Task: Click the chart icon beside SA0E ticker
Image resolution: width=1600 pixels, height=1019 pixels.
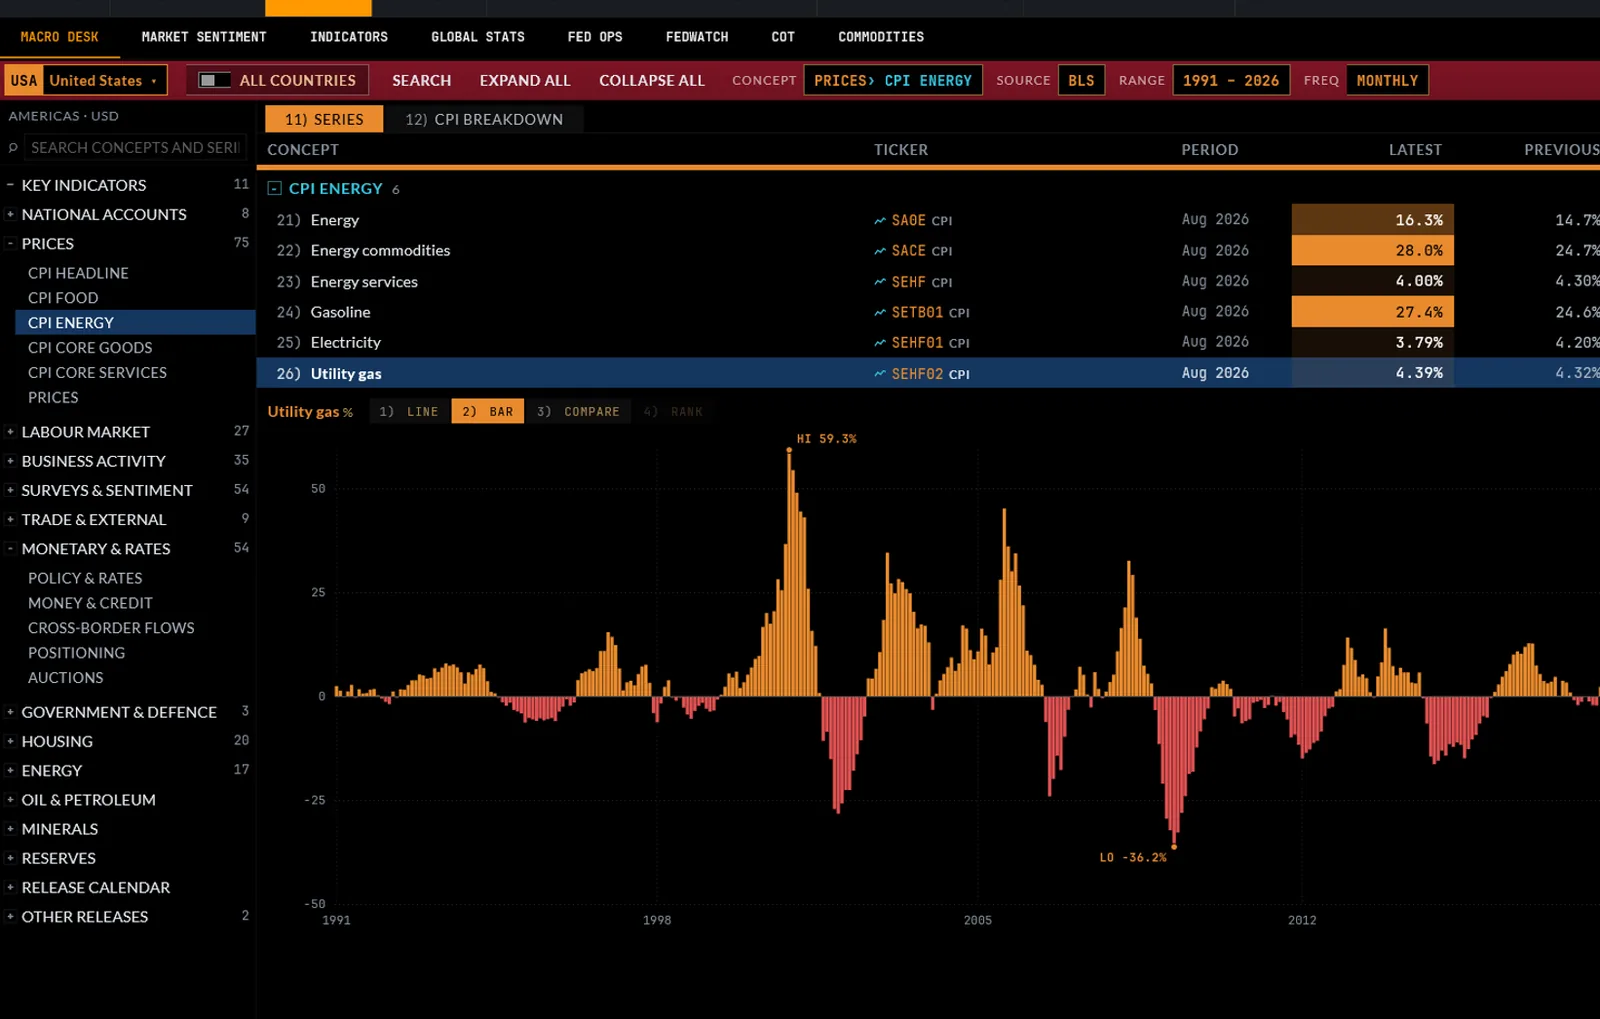Action: tap(880, 221)
